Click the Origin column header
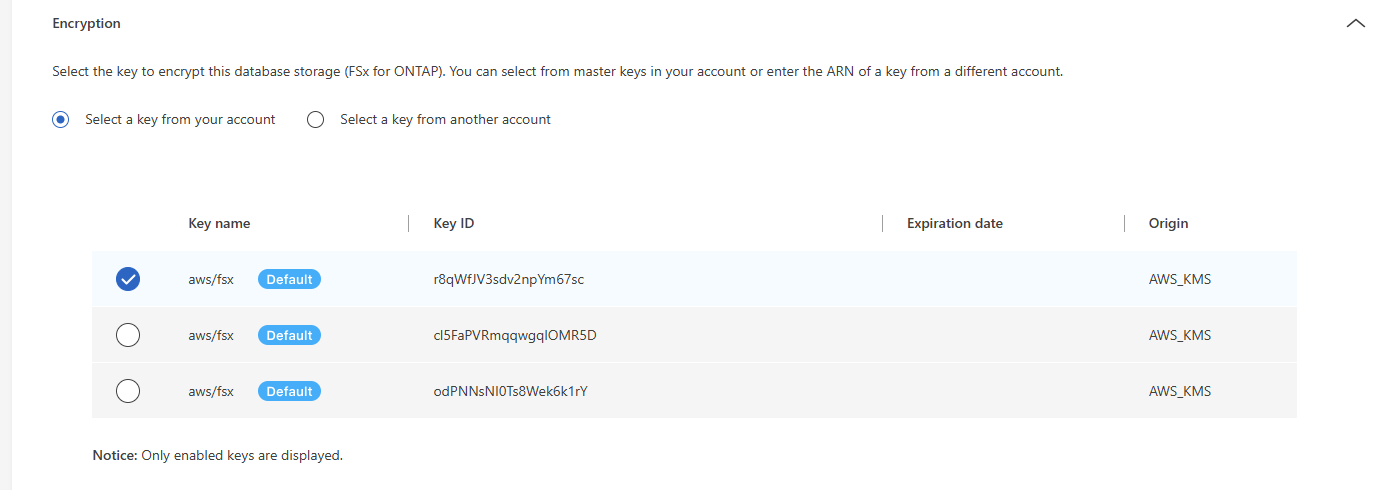This screenshot has height=490, width=1382. [1168, 224]
